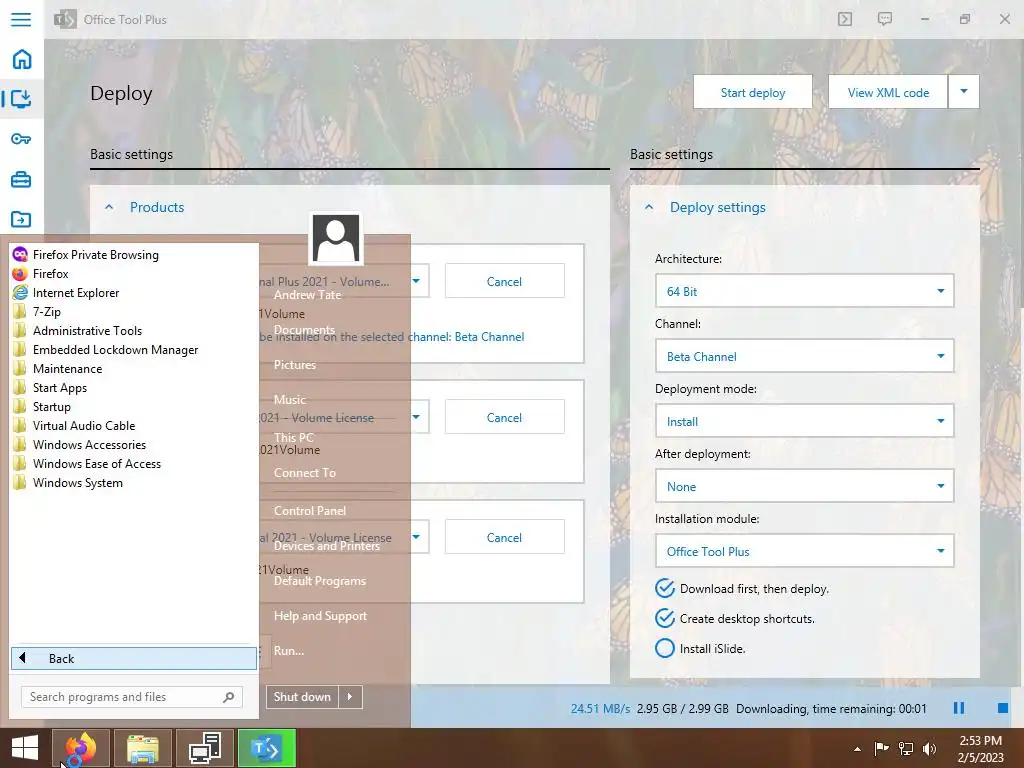Open the folder-arrow icon in sidebar
Viewport: 1024px width, 768px height.
point(21,219)
